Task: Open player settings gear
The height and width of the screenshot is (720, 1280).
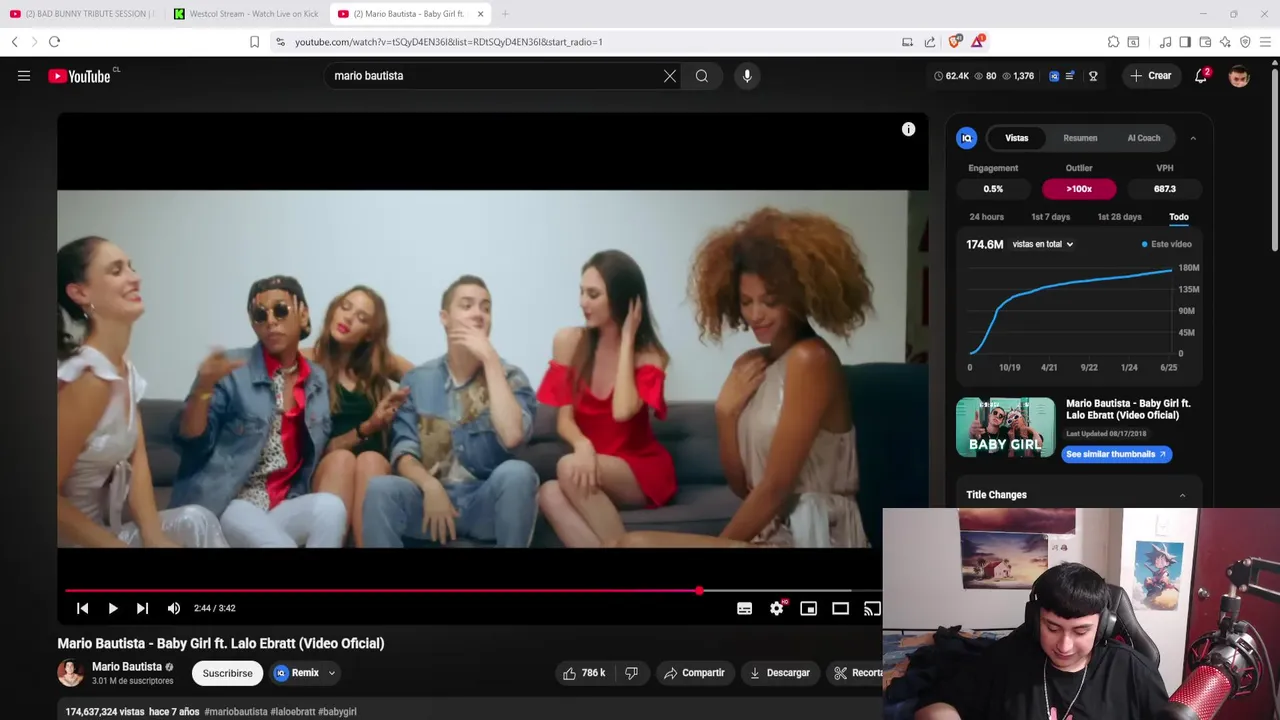Action: coord(777,608)
